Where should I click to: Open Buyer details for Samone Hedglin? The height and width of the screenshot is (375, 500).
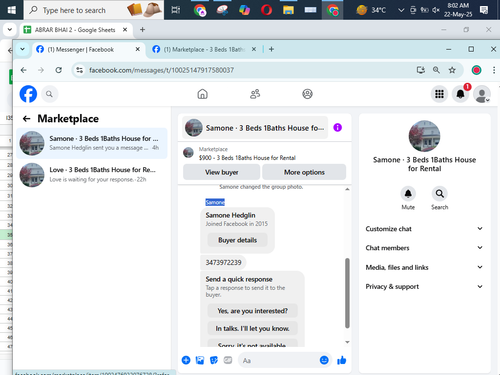(237, 240)
